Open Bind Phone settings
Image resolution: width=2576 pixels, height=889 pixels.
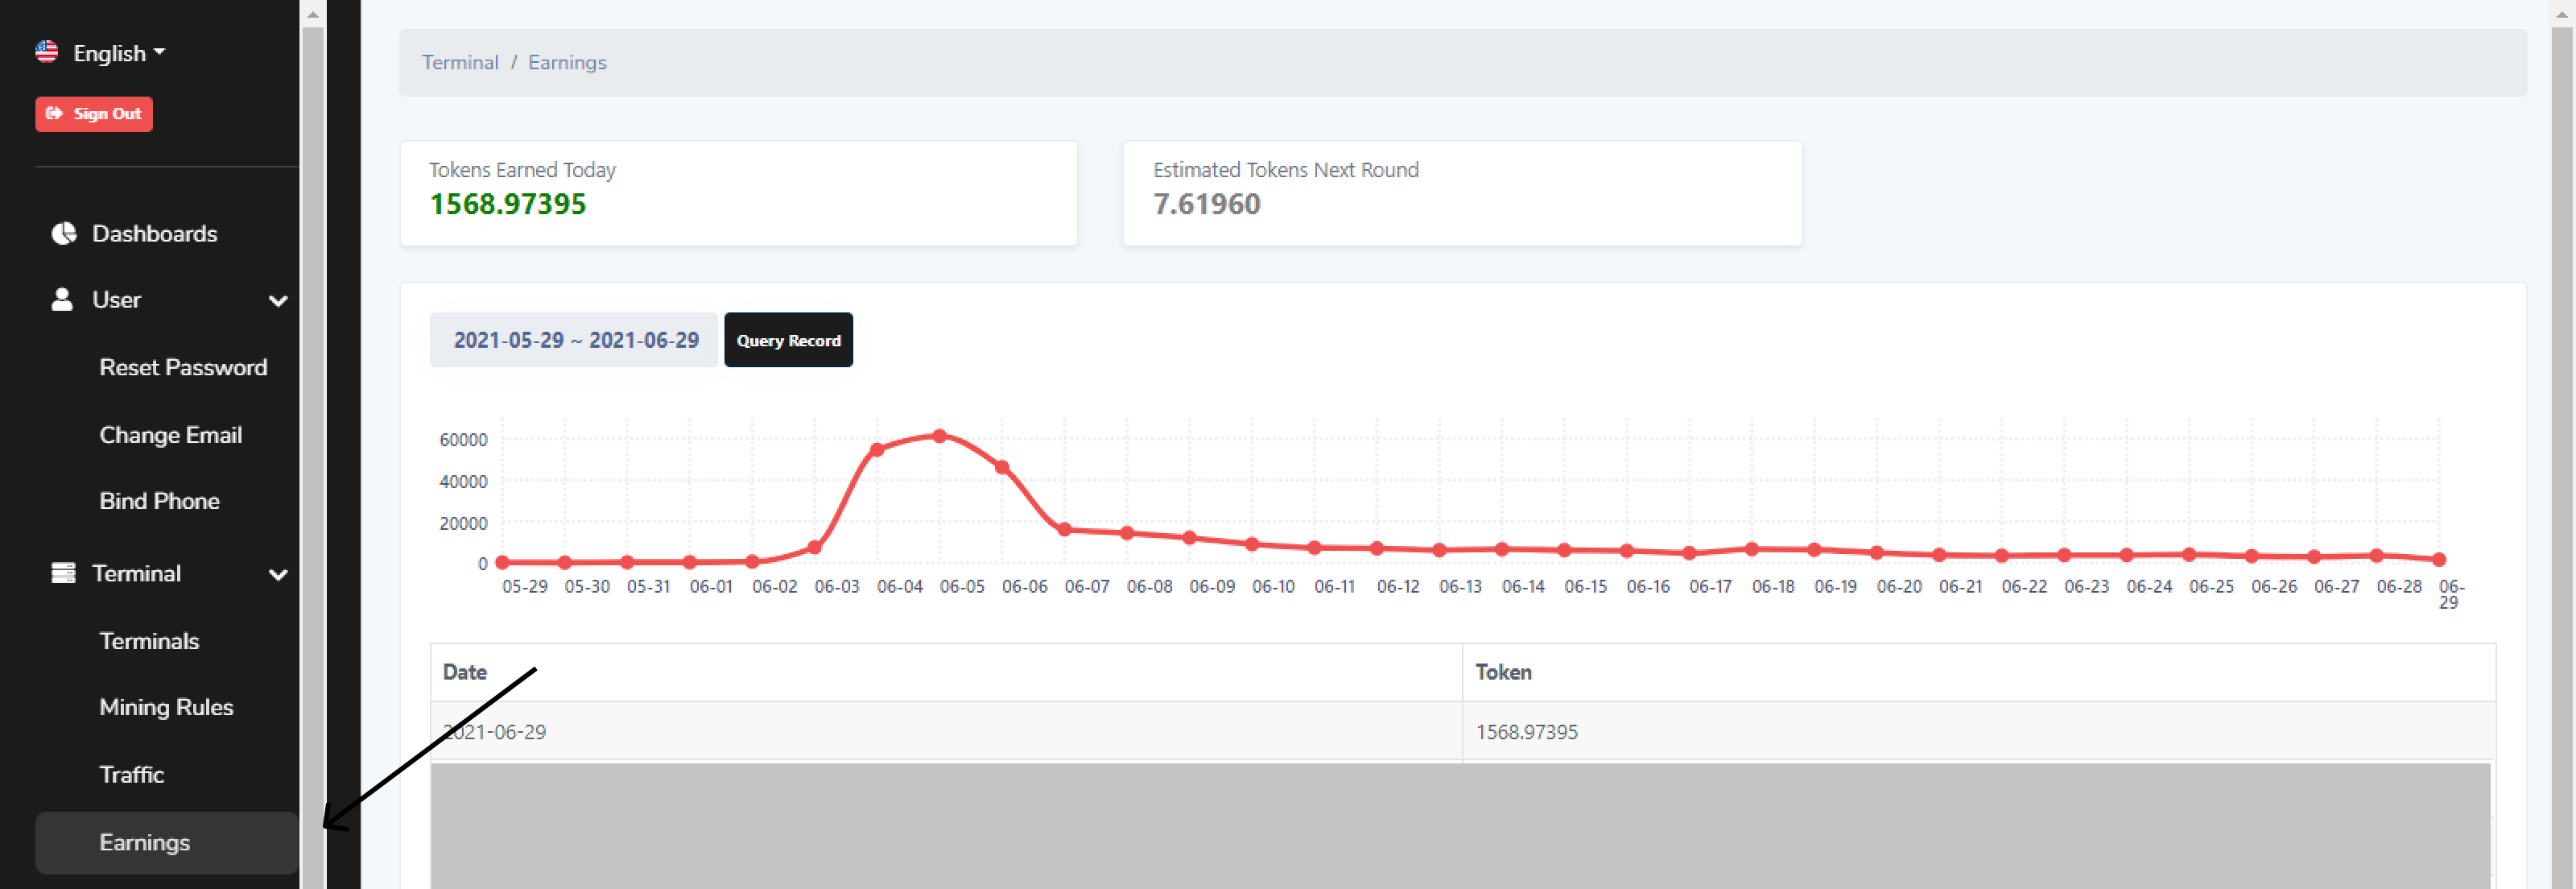[x=159, y=501]
